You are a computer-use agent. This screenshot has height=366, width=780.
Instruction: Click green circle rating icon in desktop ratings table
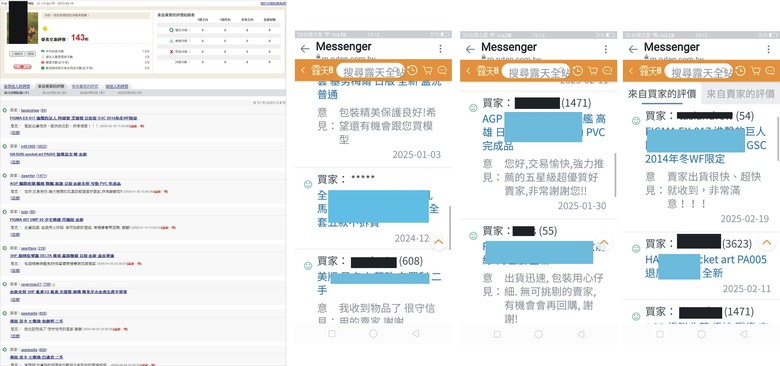(x=172, y=30)
